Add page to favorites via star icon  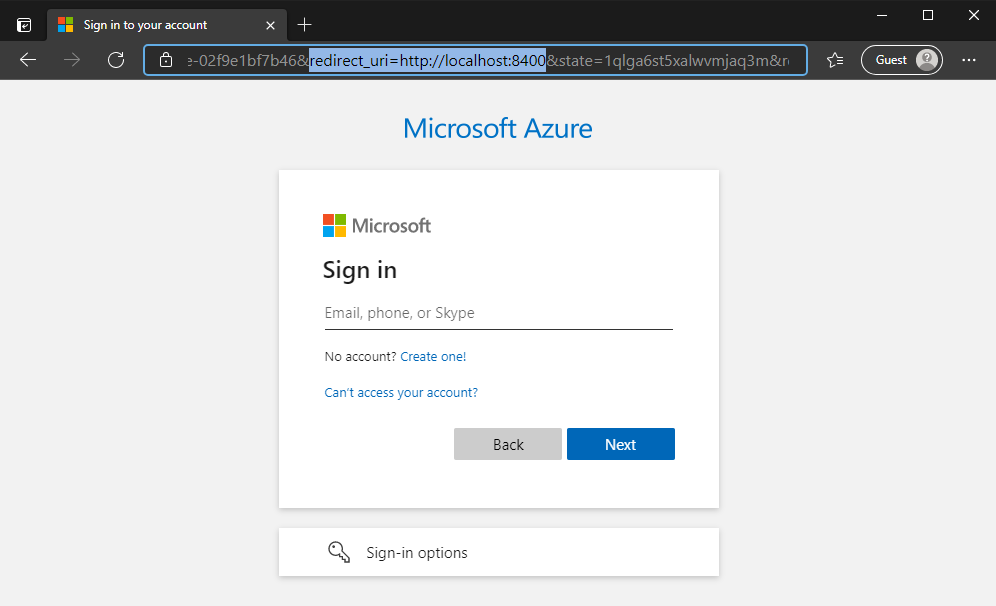[835, 60]
